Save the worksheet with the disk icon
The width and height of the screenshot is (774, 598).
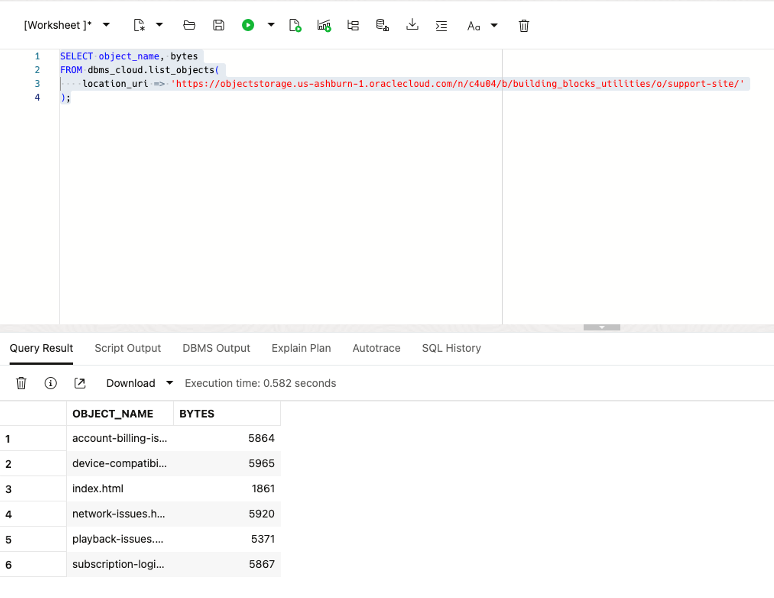(x=219, y=25)
